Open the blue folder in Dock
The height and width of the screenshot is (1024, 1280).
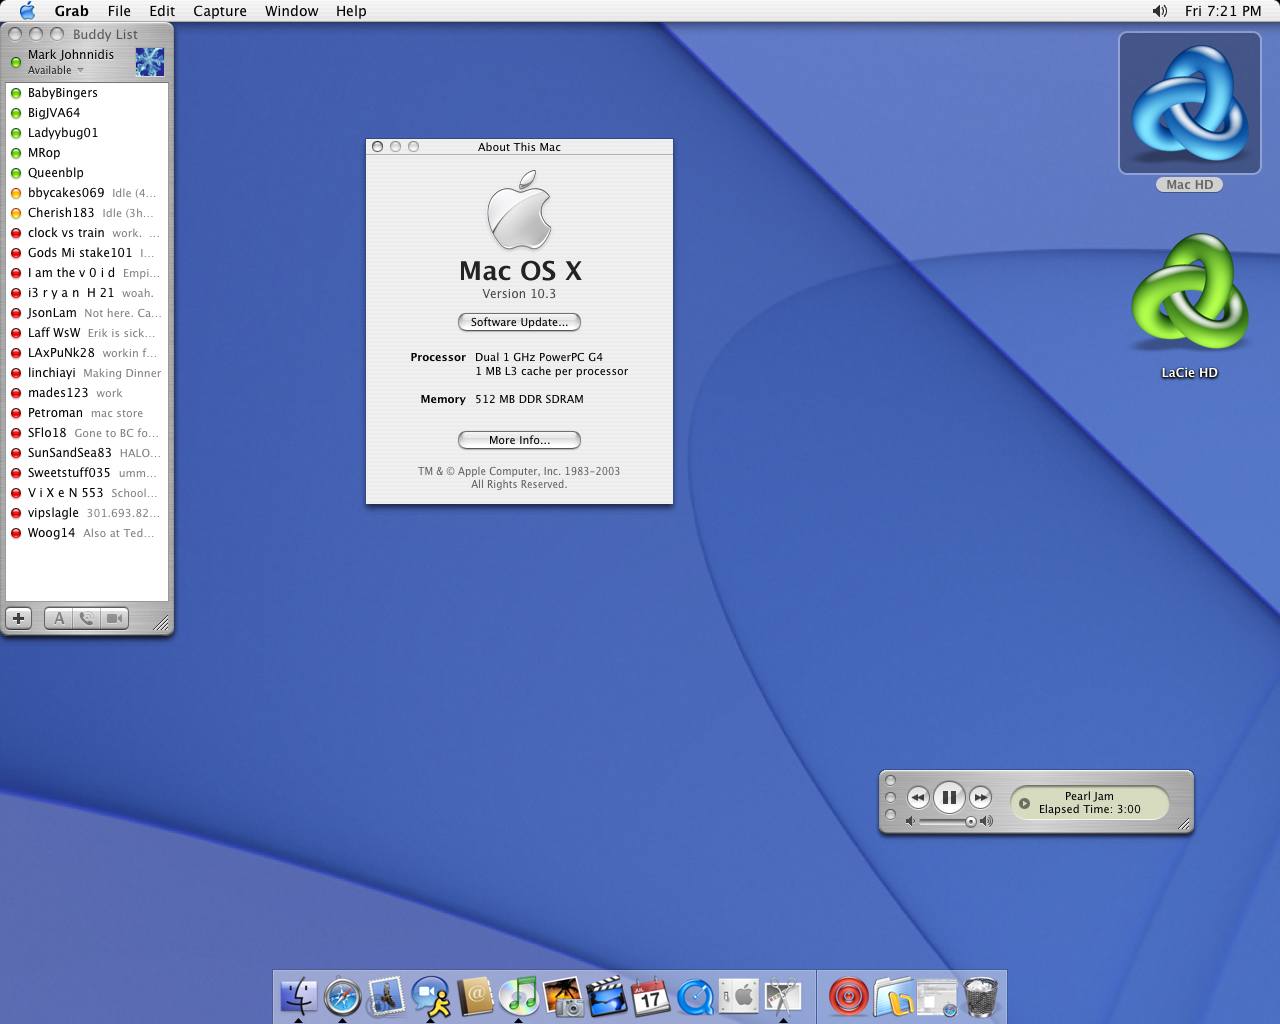(x=893, y=996)
